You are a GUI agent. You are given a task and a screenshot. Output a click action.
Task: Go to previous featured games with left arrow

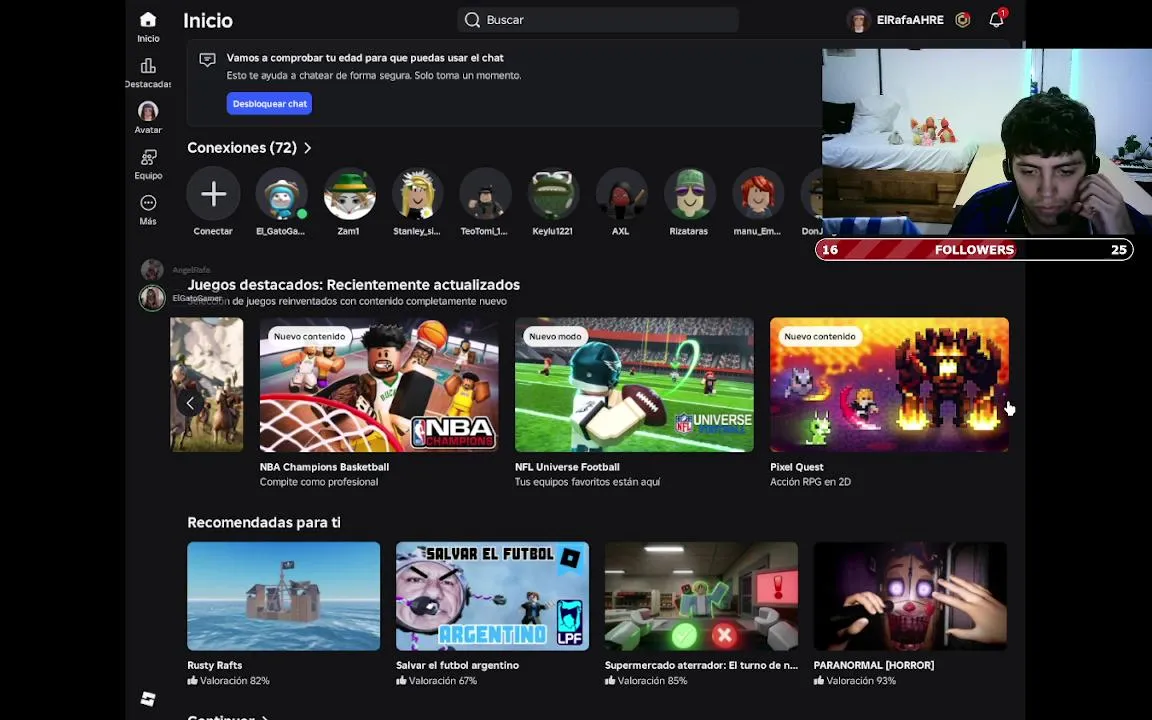(x=190, y=403)
